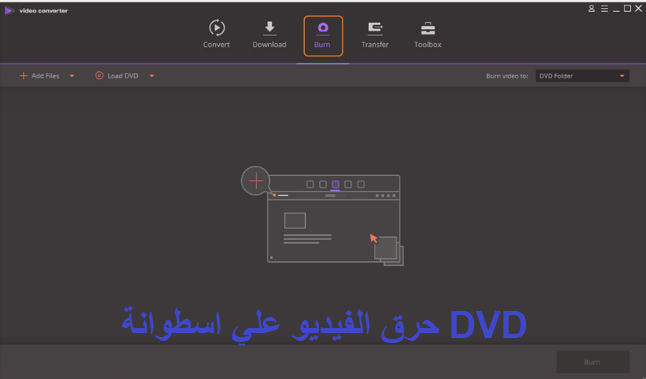
Task: Click the red plus Add Files icon
Action: click(x=23, y=75)
